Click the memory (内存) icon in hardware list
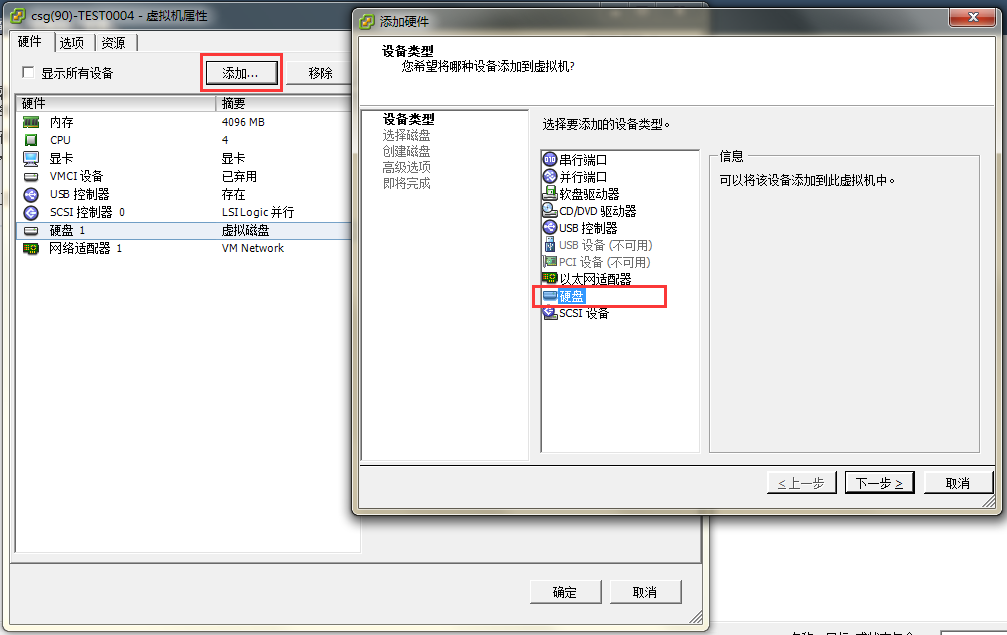Viewport: 1007px width, 635px height. [x=31, y=122]
